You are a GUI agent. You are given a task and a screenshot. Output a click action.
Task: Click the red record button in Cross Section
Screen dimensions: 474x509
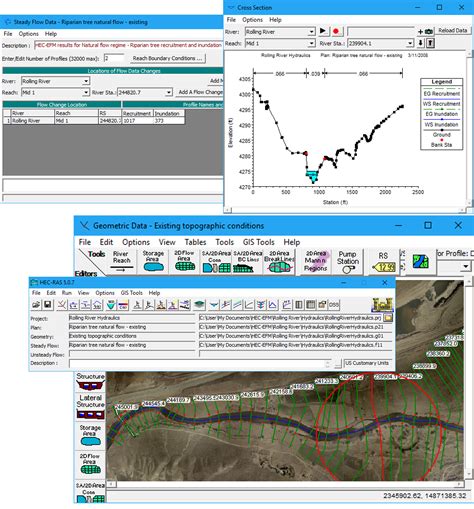click(336, 31)
